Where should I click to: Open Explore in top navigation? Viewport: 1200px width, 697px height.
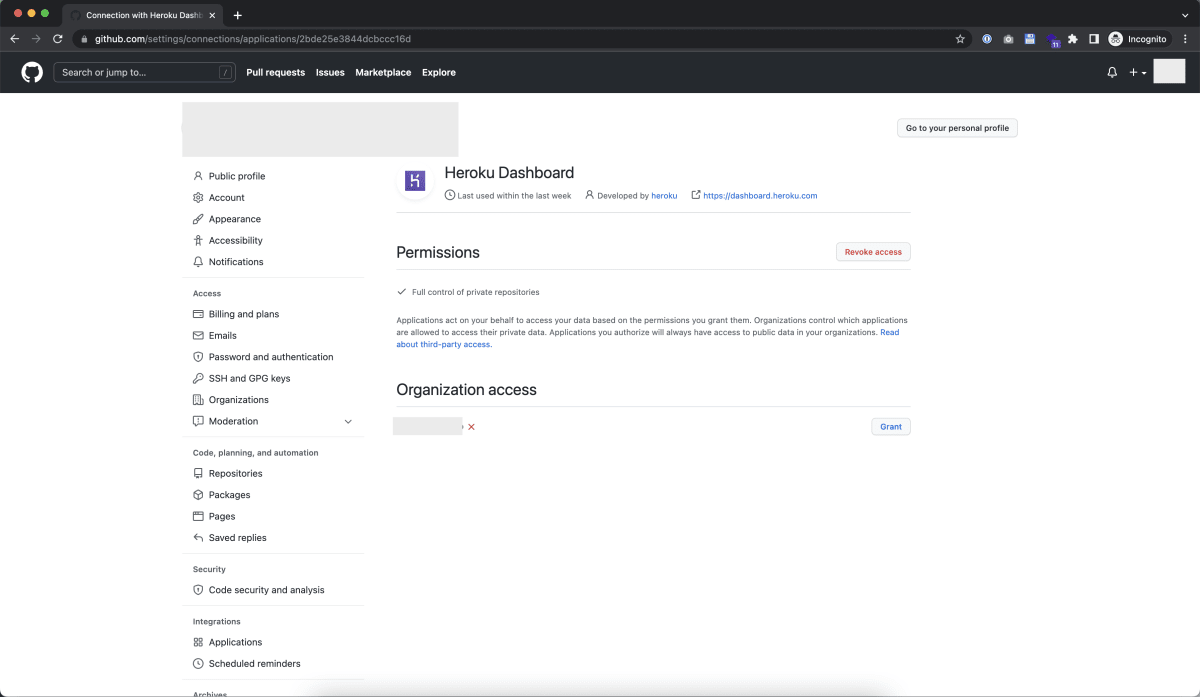[x=439, y=73]
